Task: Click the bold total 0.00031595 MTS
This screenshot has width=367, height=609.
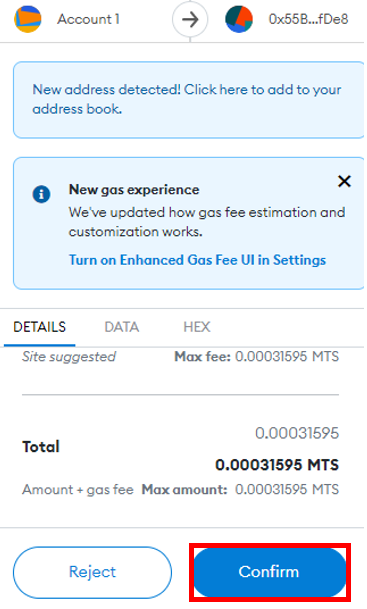Action: [277, 465]
